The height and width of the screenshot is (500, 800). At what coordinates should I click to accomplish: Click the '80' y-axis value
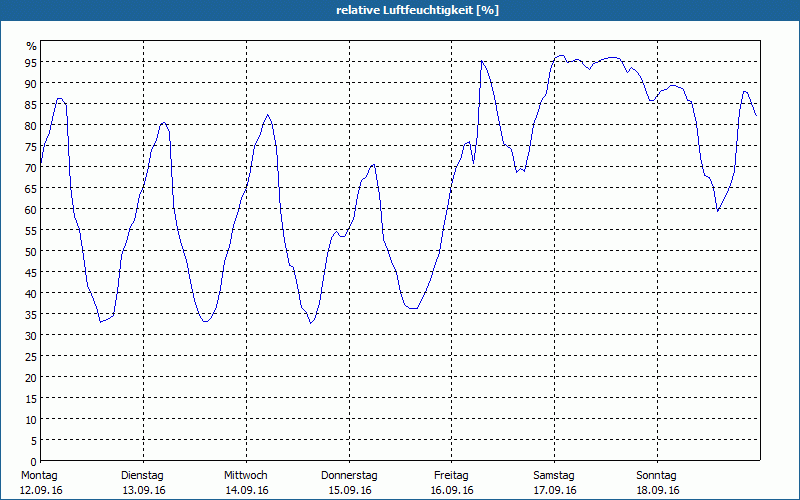(x=31, y=126)
